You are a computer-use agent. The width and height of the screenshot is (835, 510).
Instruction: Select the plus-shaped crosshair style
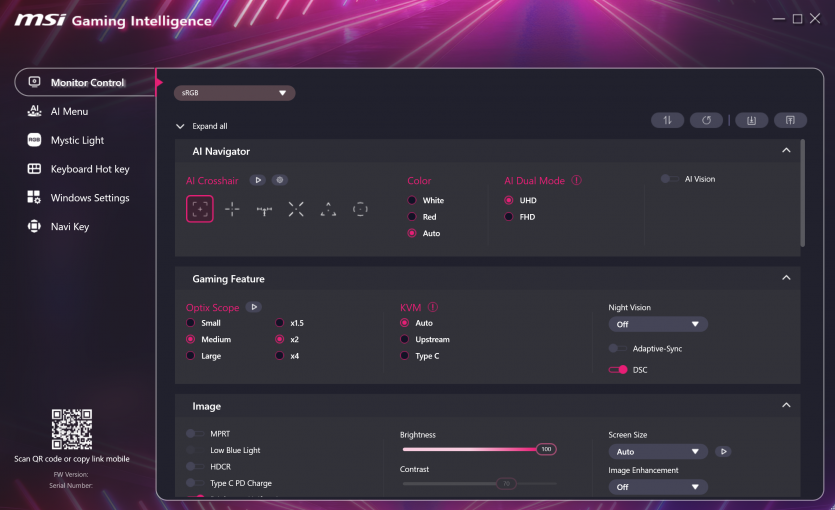click(232, 209)
